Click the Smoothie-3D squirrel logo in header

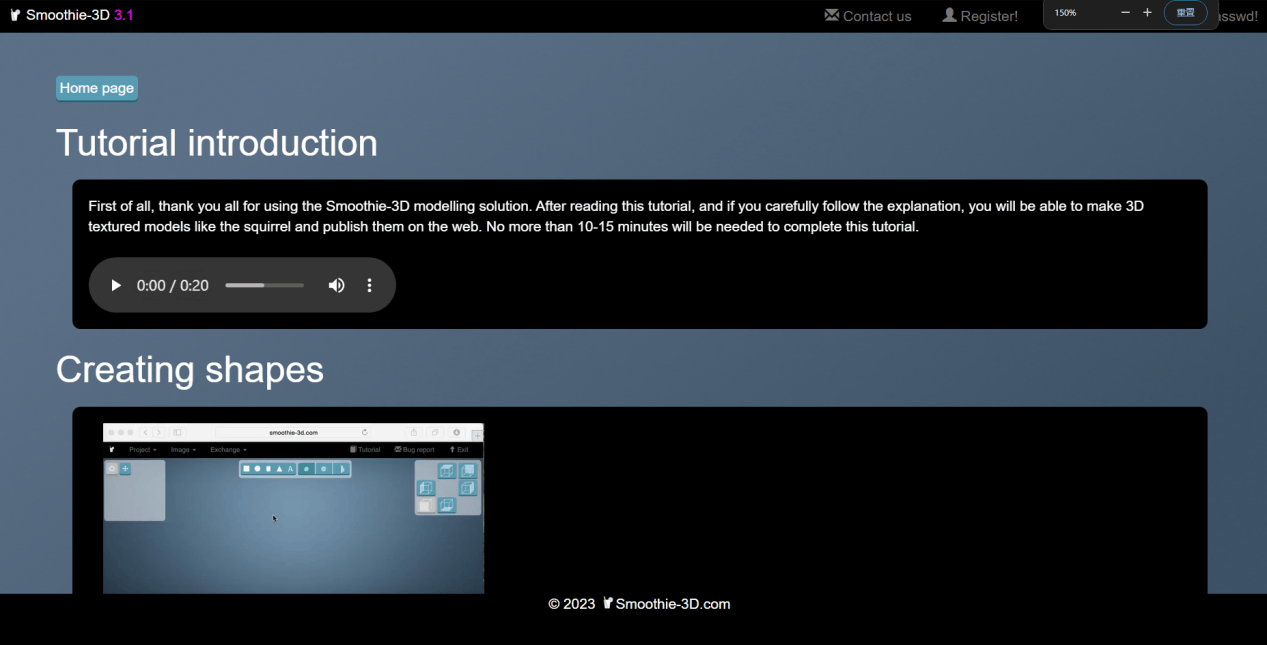pos(15,15)
